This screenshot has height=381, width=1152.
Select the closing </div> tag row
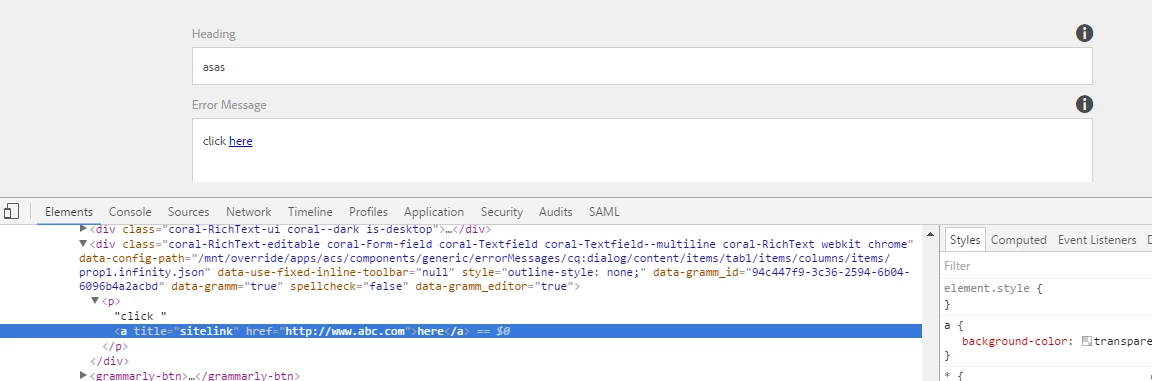tap(109, 361)
